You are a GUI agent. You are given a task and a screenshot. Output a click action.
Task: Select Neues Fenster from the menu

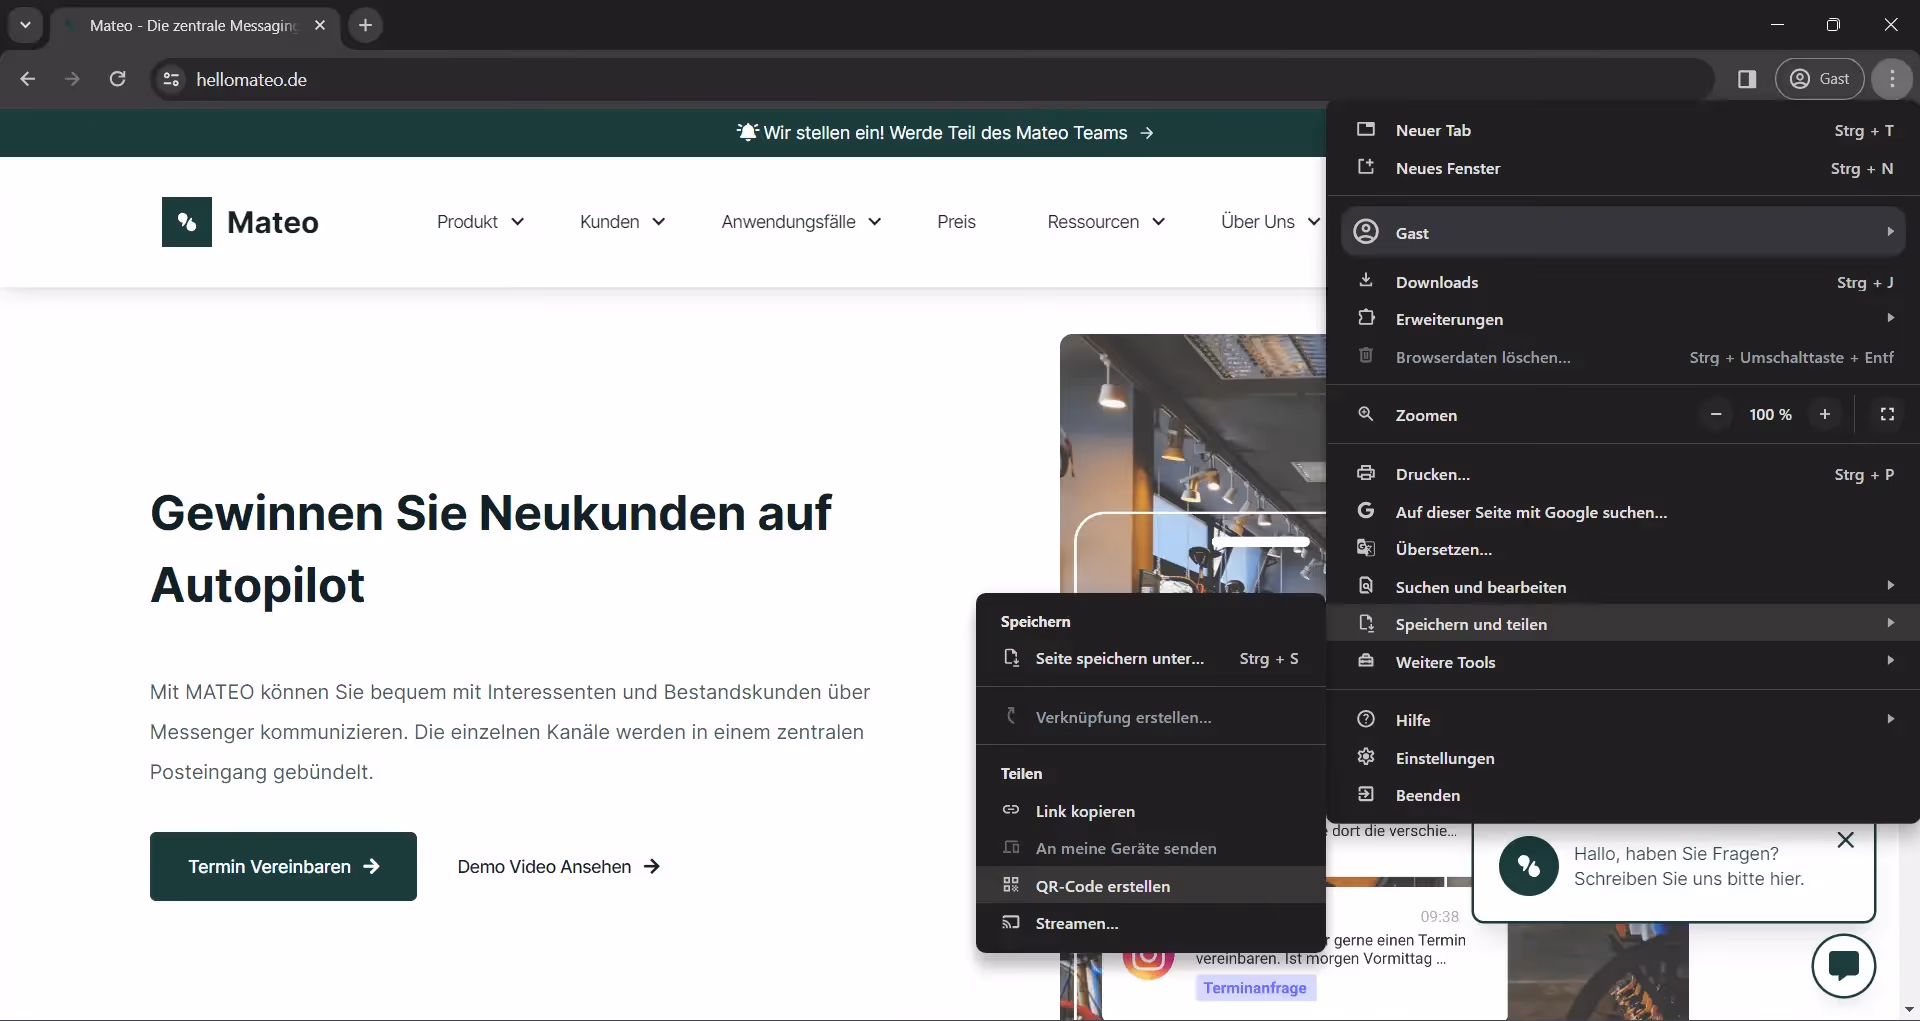pyautogui.click(x=1448, y=169)
